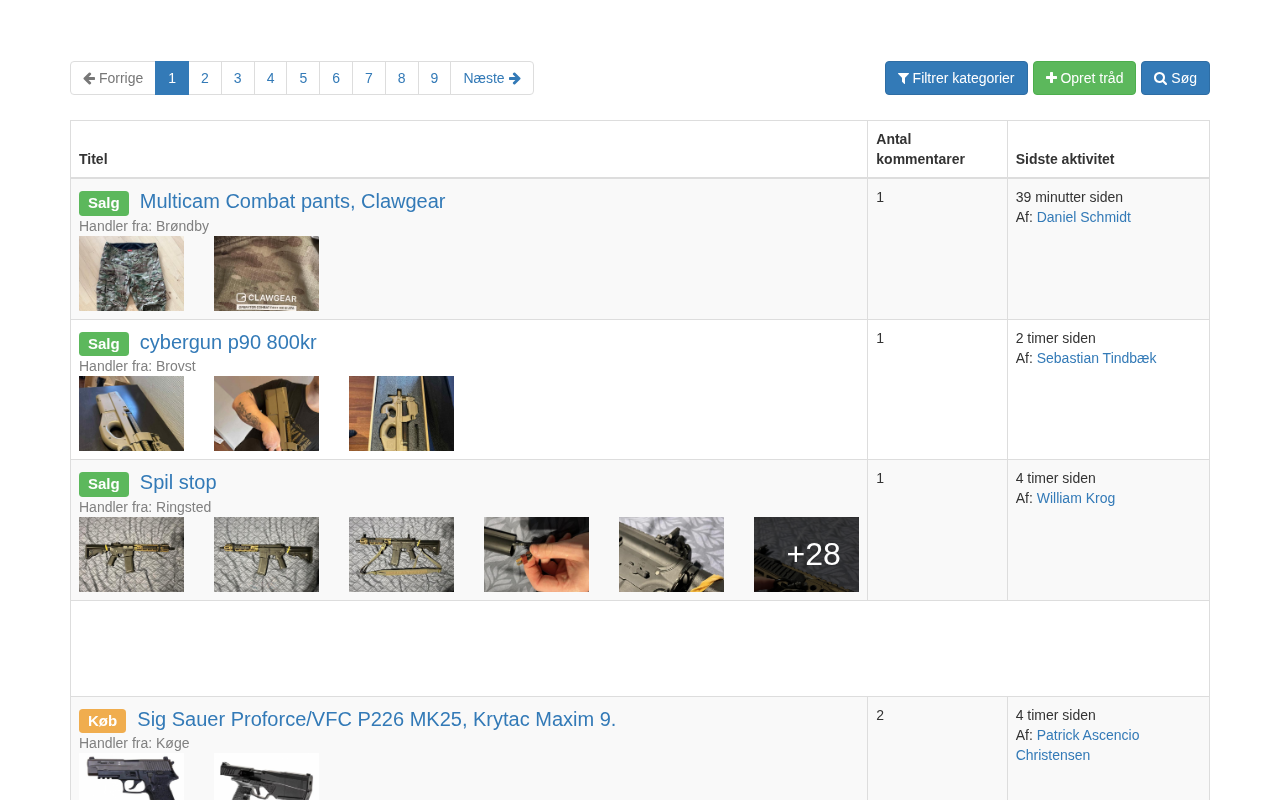Open Sig Sauer Proforce/VFC P226 thread

pyautogui.click(x=376, y=719)
